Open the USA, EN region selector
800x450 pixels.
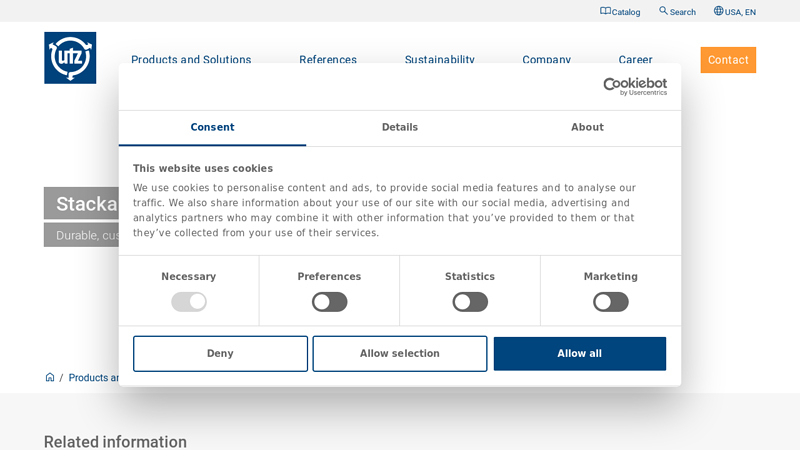click(x=740, y=12)
